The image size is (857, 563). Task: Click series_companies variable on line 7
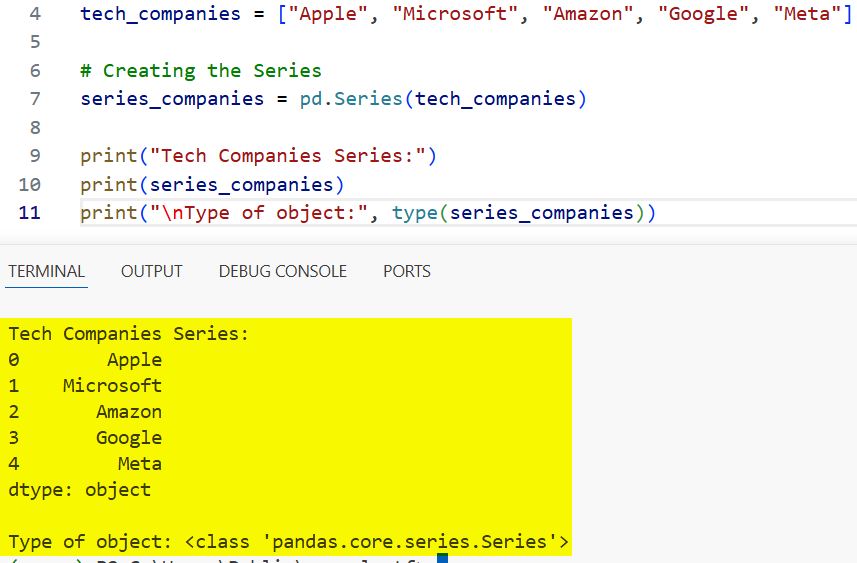(172, 99)
